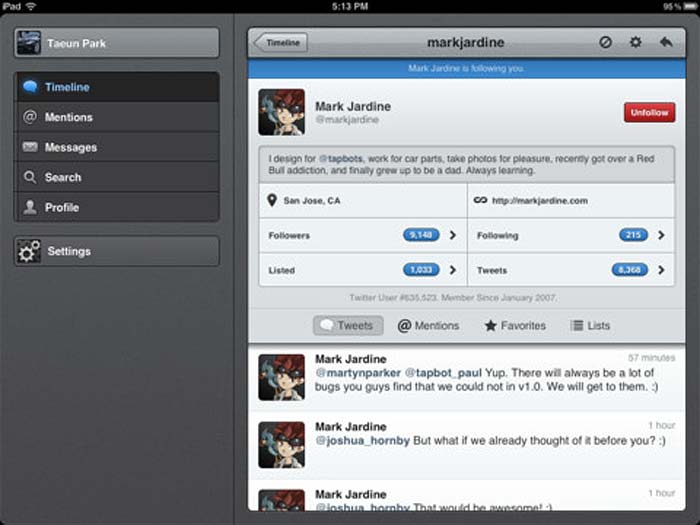Open the @tapbots link in bio

point(341,159)
